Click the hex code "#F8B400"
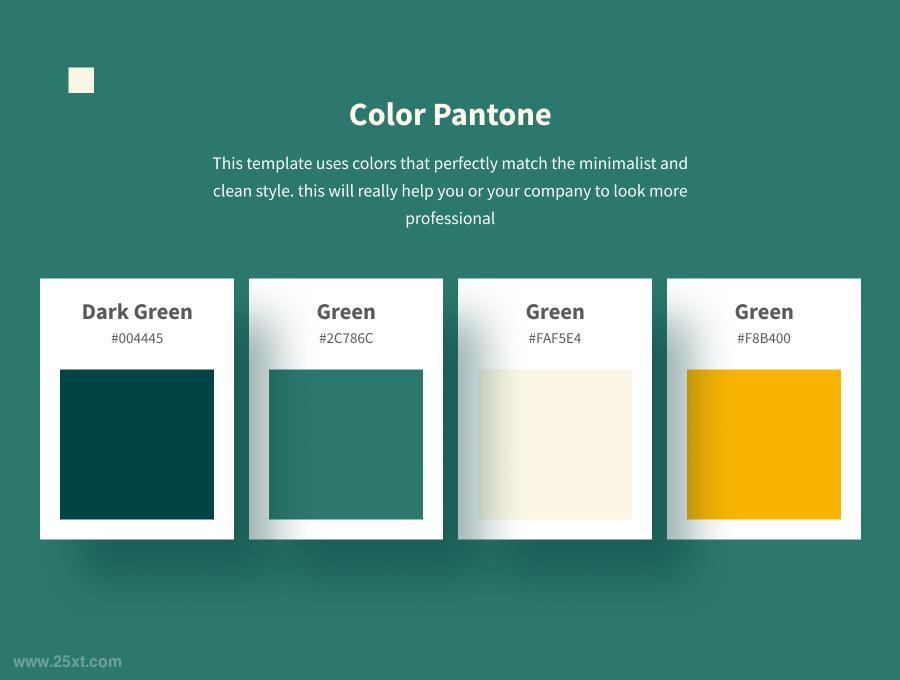The height and width of the screenshot is (680, 900). coord(764,339)
